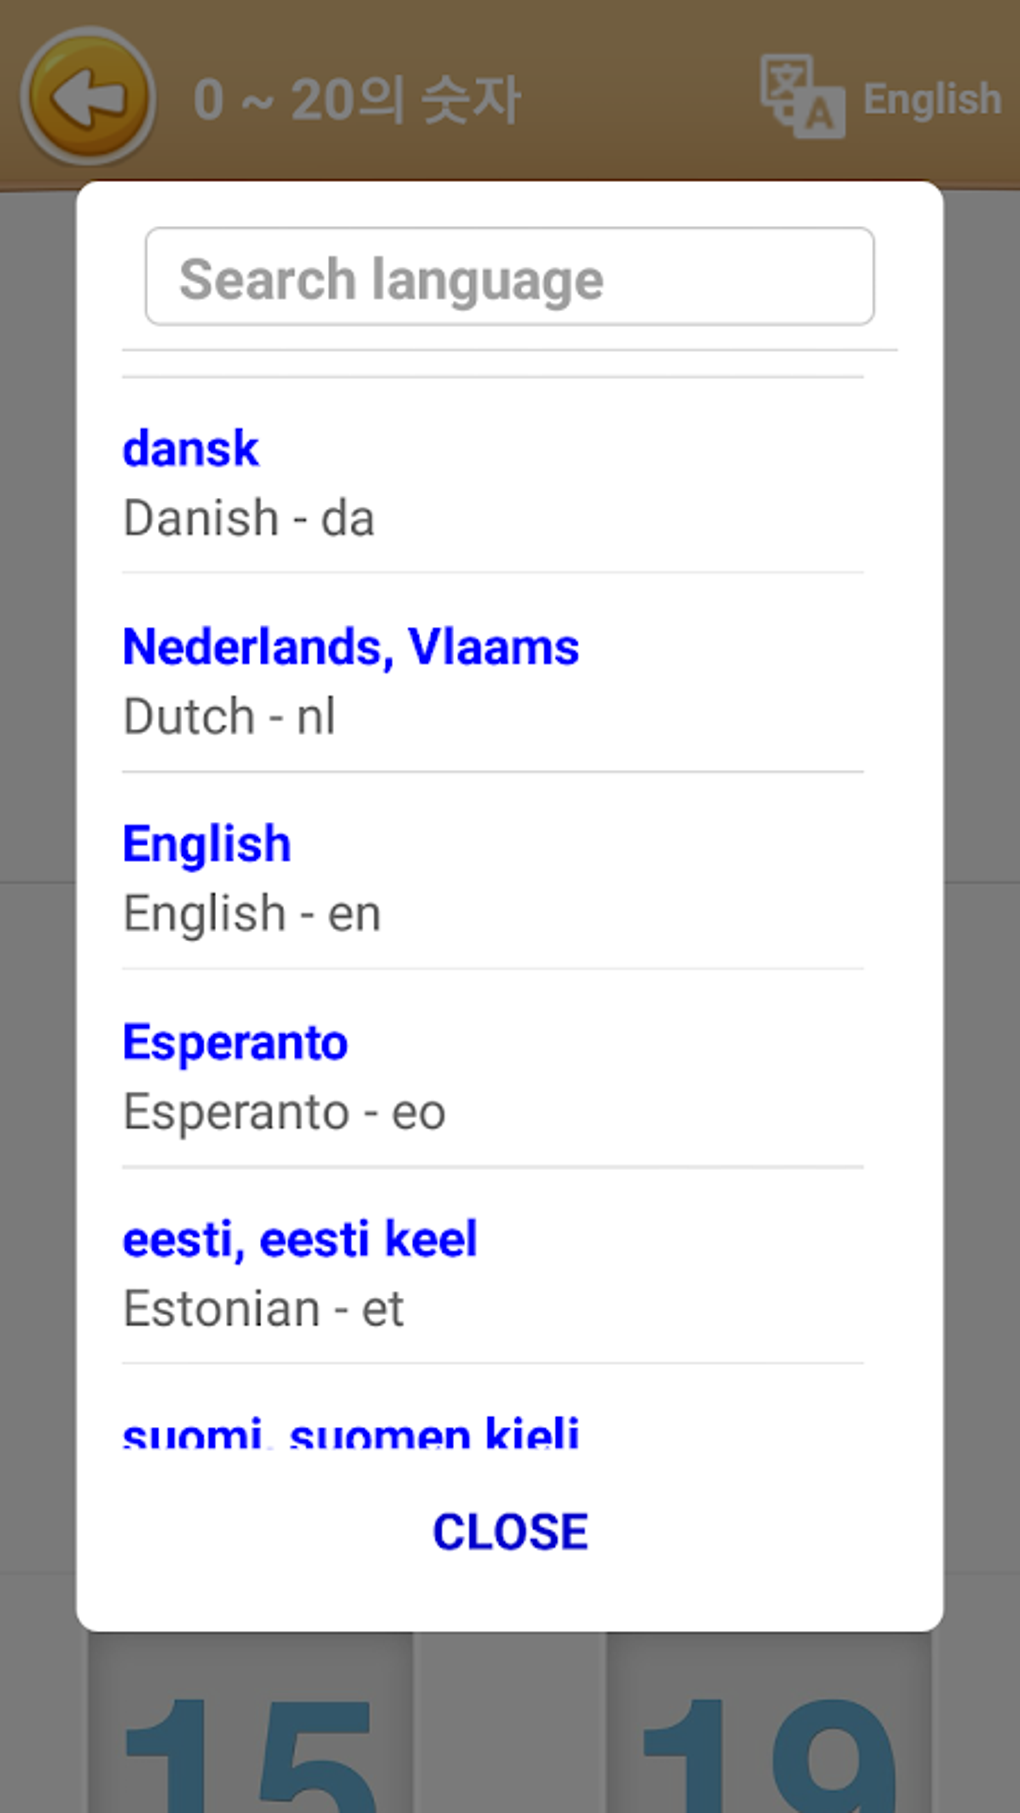This screenshot has height=1813, width=1020.
Task: Click the English - en subtitle
Action: (x=251, y=914)
